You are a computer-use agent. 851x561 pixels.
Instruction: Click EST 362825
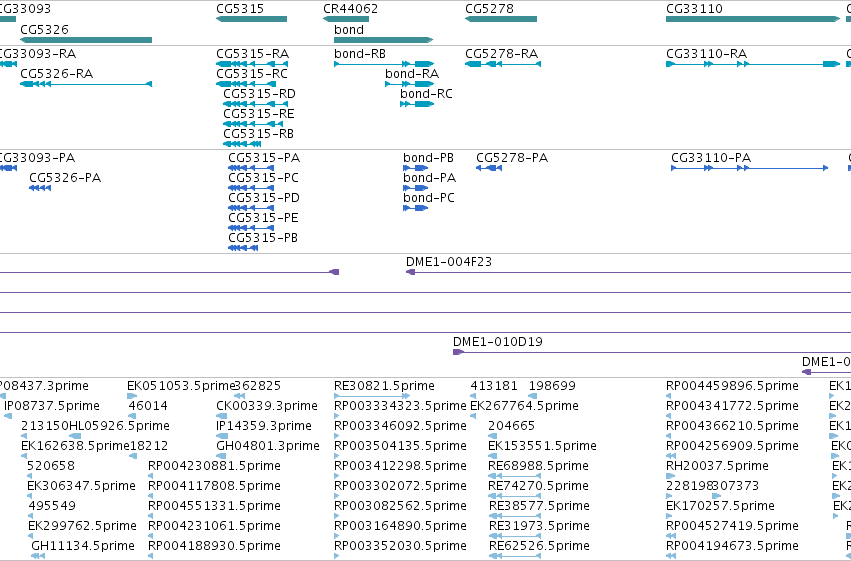pos(257,386)
